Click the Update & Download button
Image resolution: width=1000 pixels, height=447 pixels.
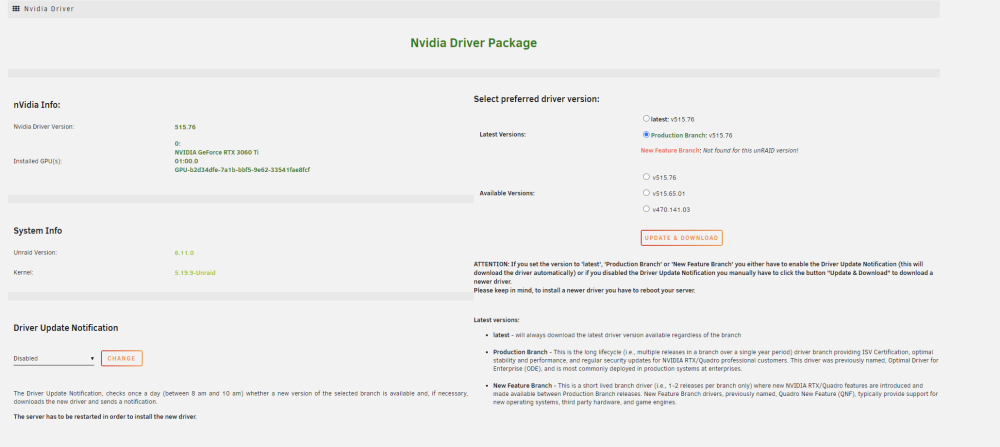(681, 238)
